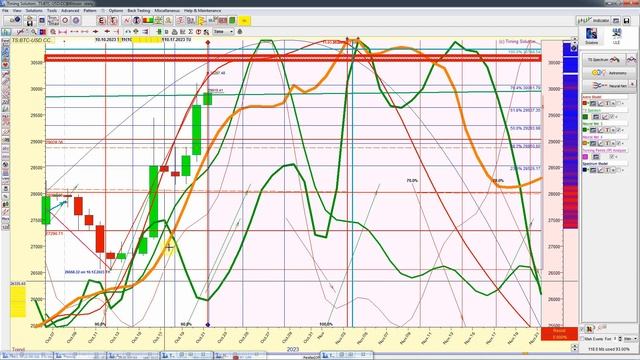Screen dimensions: 640x360
Task: Click the yellow zigzag toolbar icon
Action: 202,20
